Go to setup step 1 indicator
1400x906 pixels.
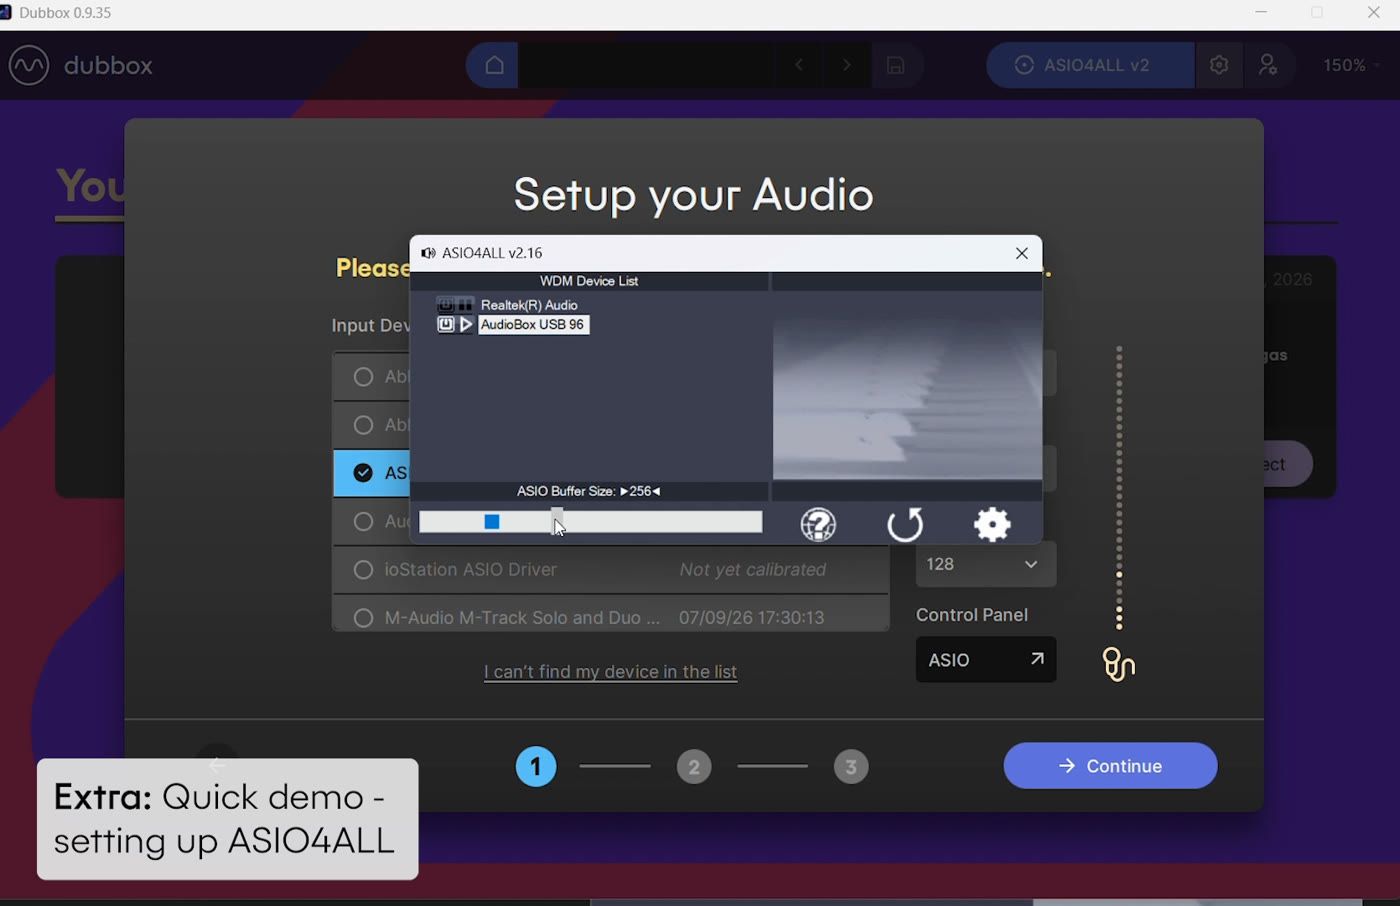pyautogui.click(x=536, y=767)
